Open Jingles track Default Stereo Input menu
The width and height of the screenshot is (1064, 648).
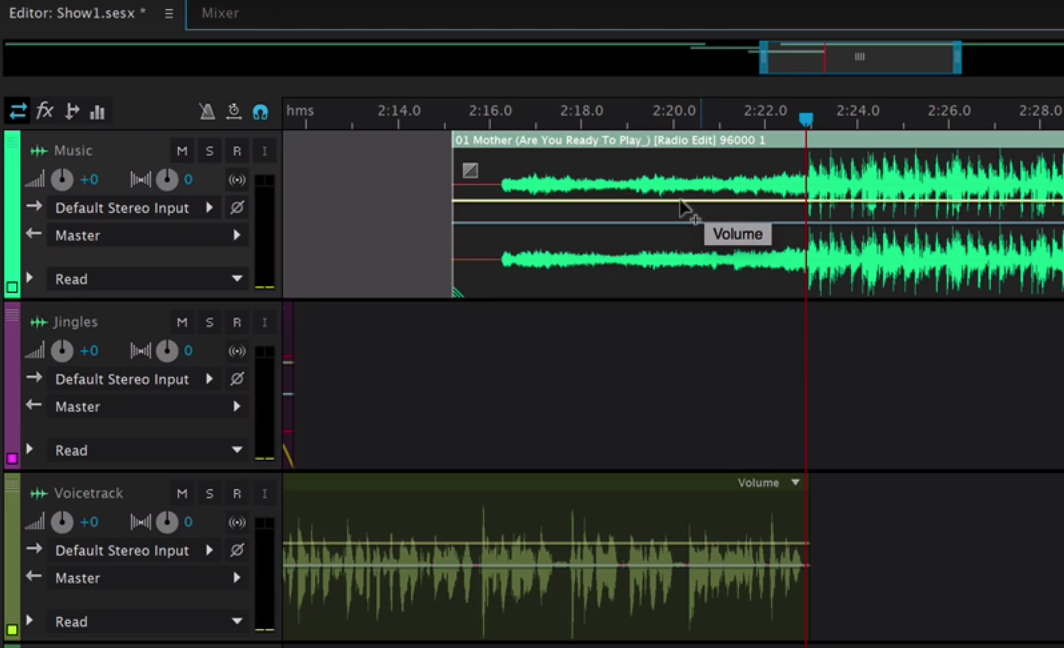(134, 379)
